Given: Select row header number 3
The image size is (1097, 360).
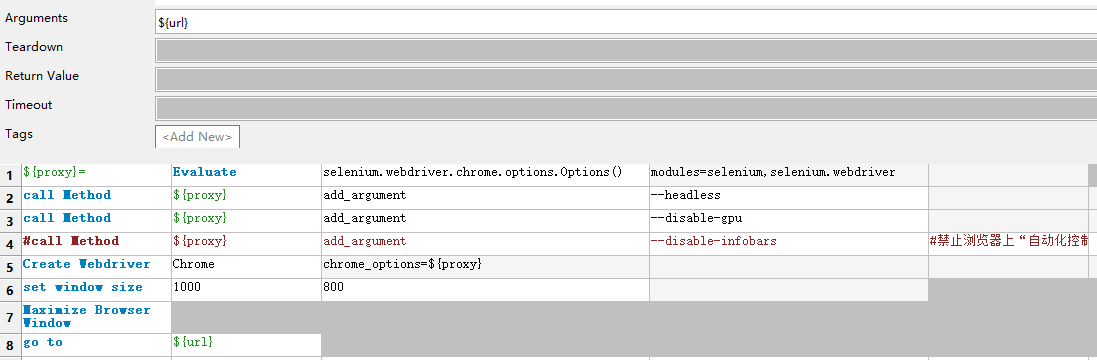Looking at the screenshot, I should [10, 221].
